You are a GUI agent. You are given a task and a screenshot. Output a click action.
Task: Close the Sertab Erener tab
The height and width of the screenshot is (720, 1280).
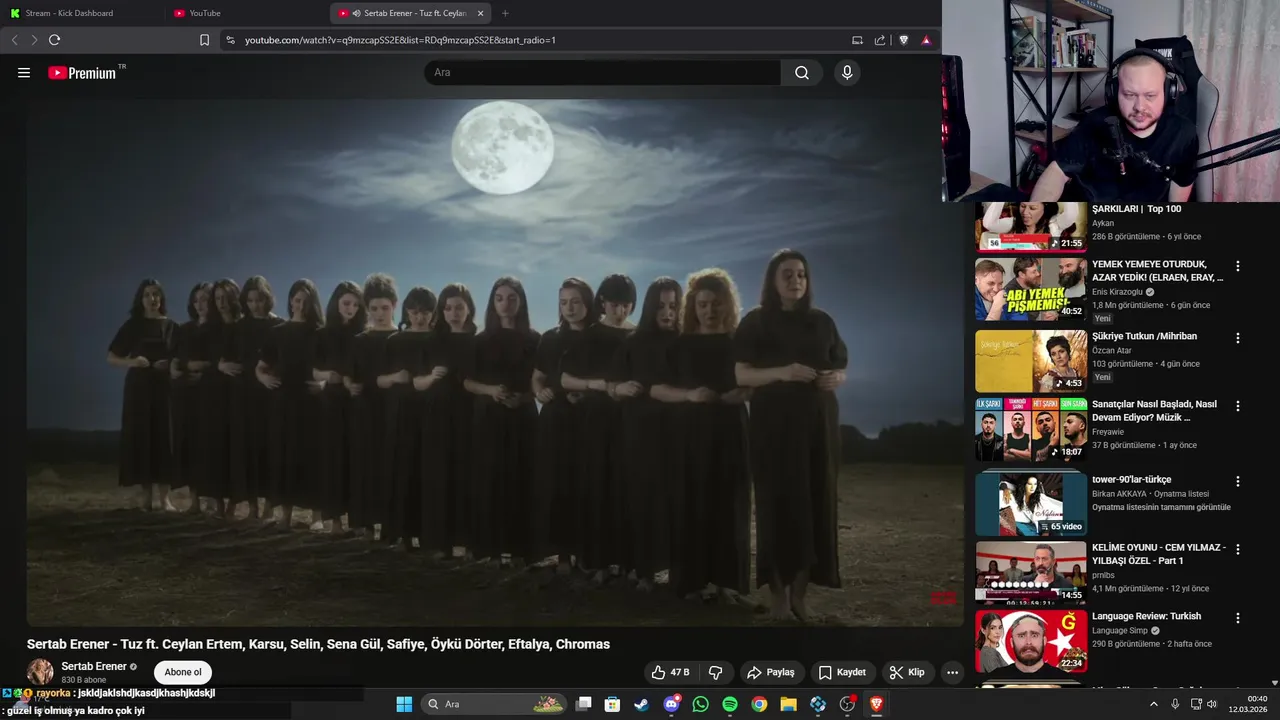[x=480, y=13]
